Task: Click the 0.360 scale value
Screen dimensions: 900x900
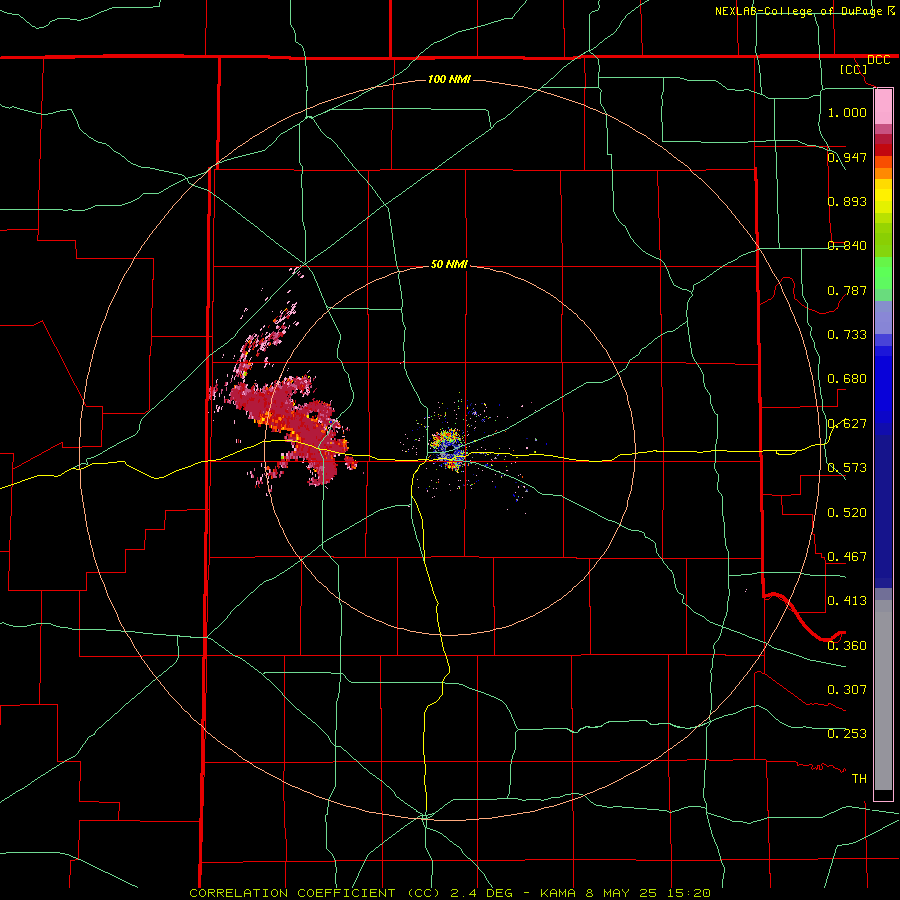Action: (x=847, y=645)
